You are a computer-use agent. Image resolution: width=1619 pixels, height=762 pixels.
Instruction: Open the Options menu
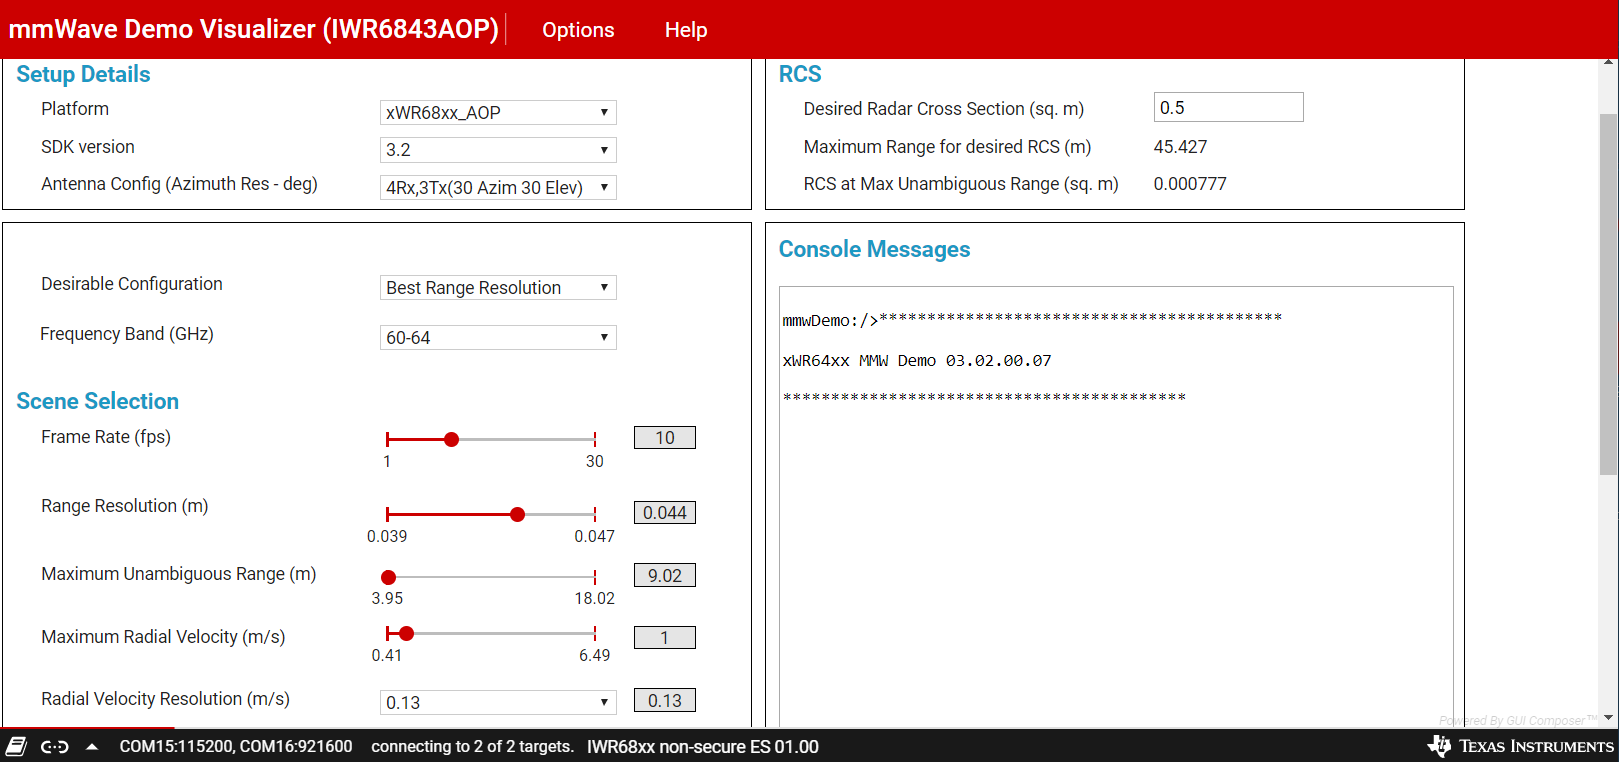pyautogui.click(x=578, y=30)
